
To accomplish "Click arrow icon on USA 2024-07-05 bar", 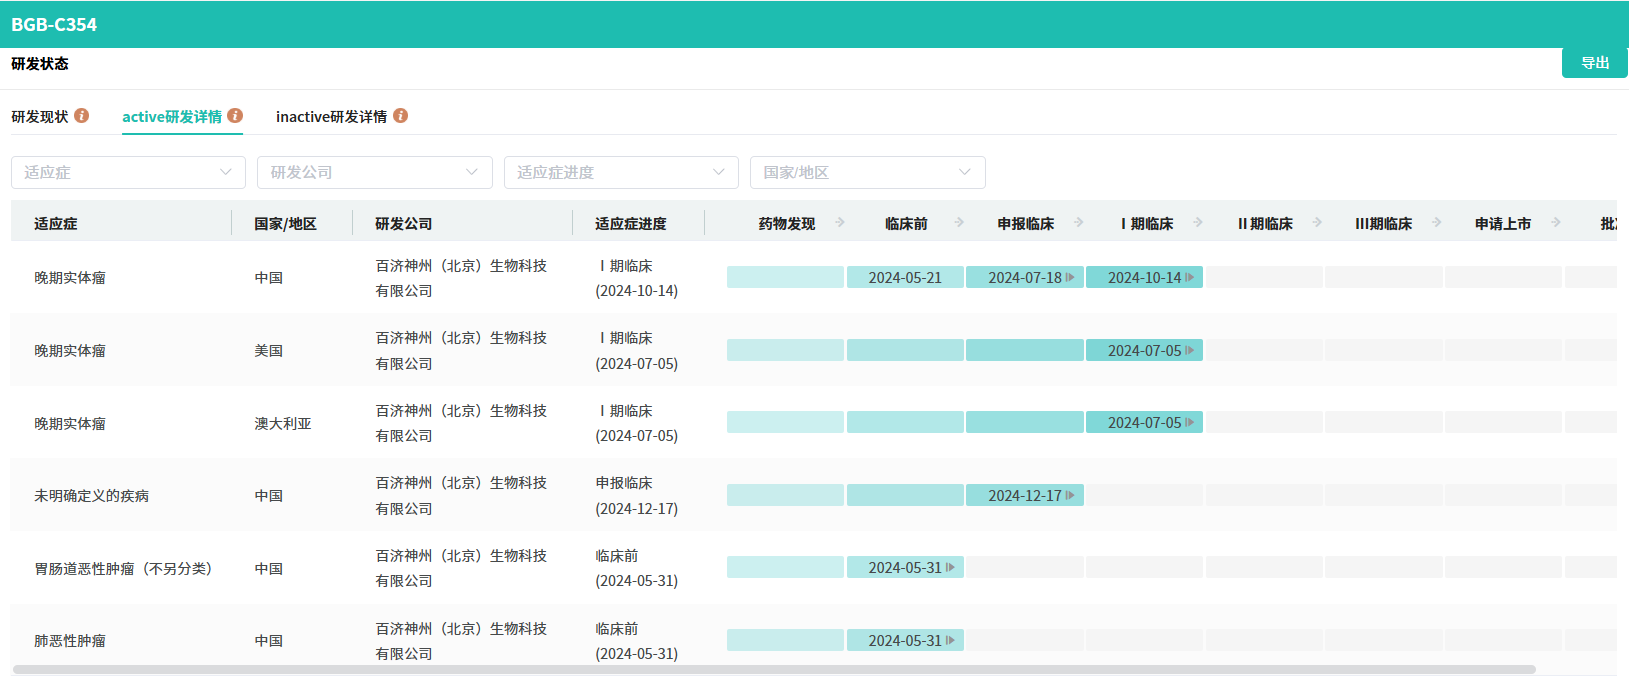I will (1190, 351).
